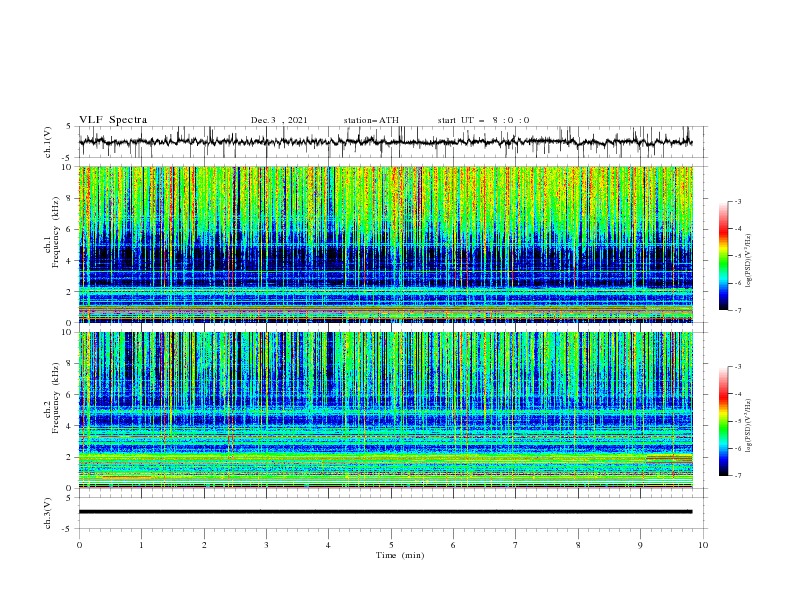This screenshot has height=612, width=792.
Task: Click time axis tick label "1"
Action: [x=141, y=545]
